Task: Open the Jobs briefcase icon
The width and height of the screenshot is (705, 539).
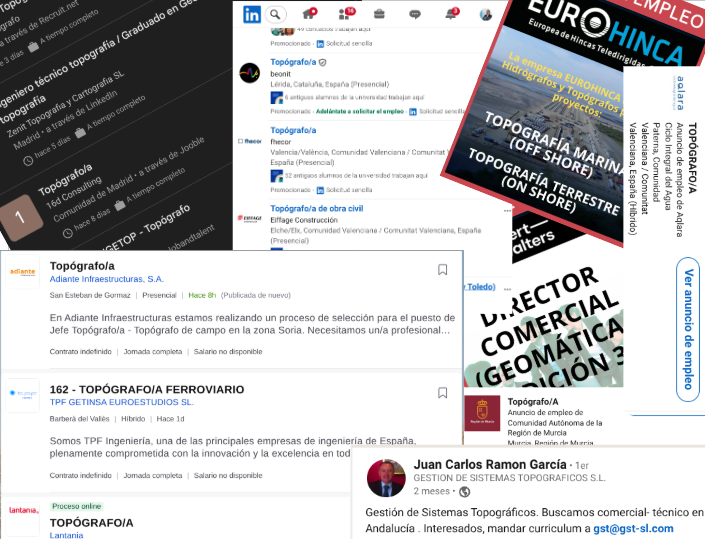Action: pos(380,14)
